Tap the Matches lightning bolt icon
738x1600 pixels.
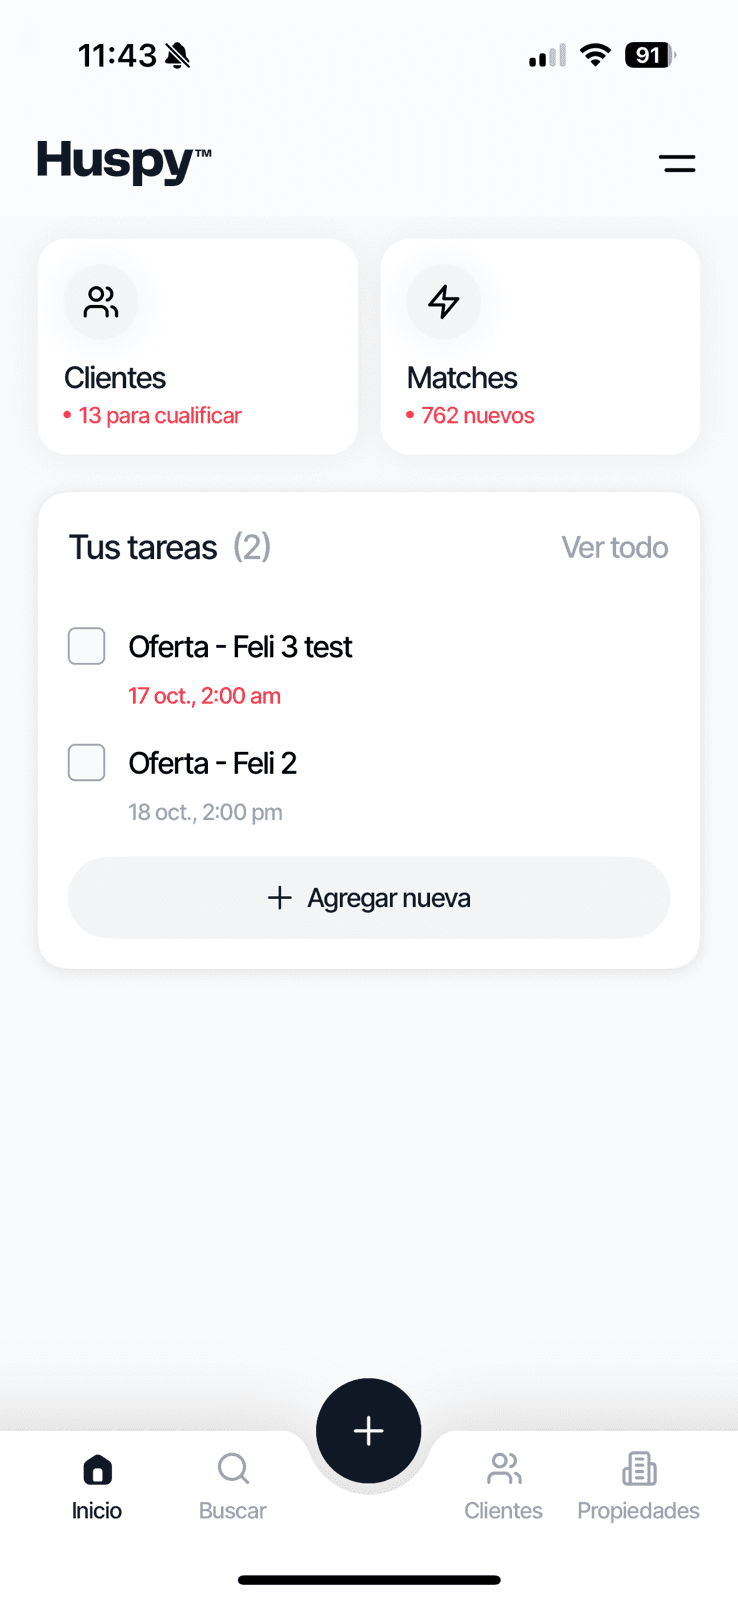(444, 302)
